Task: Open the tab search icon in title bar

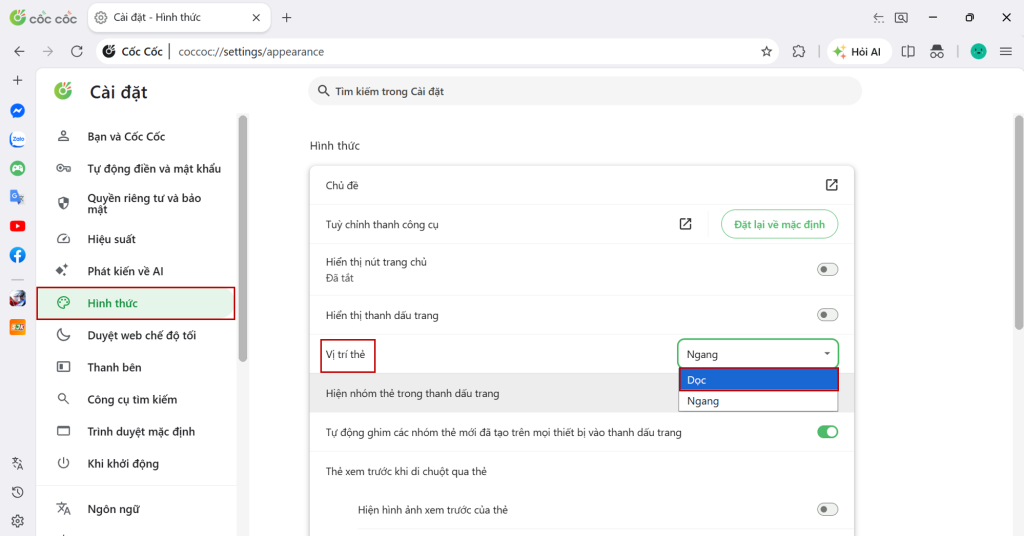Action: click(901, 18)
